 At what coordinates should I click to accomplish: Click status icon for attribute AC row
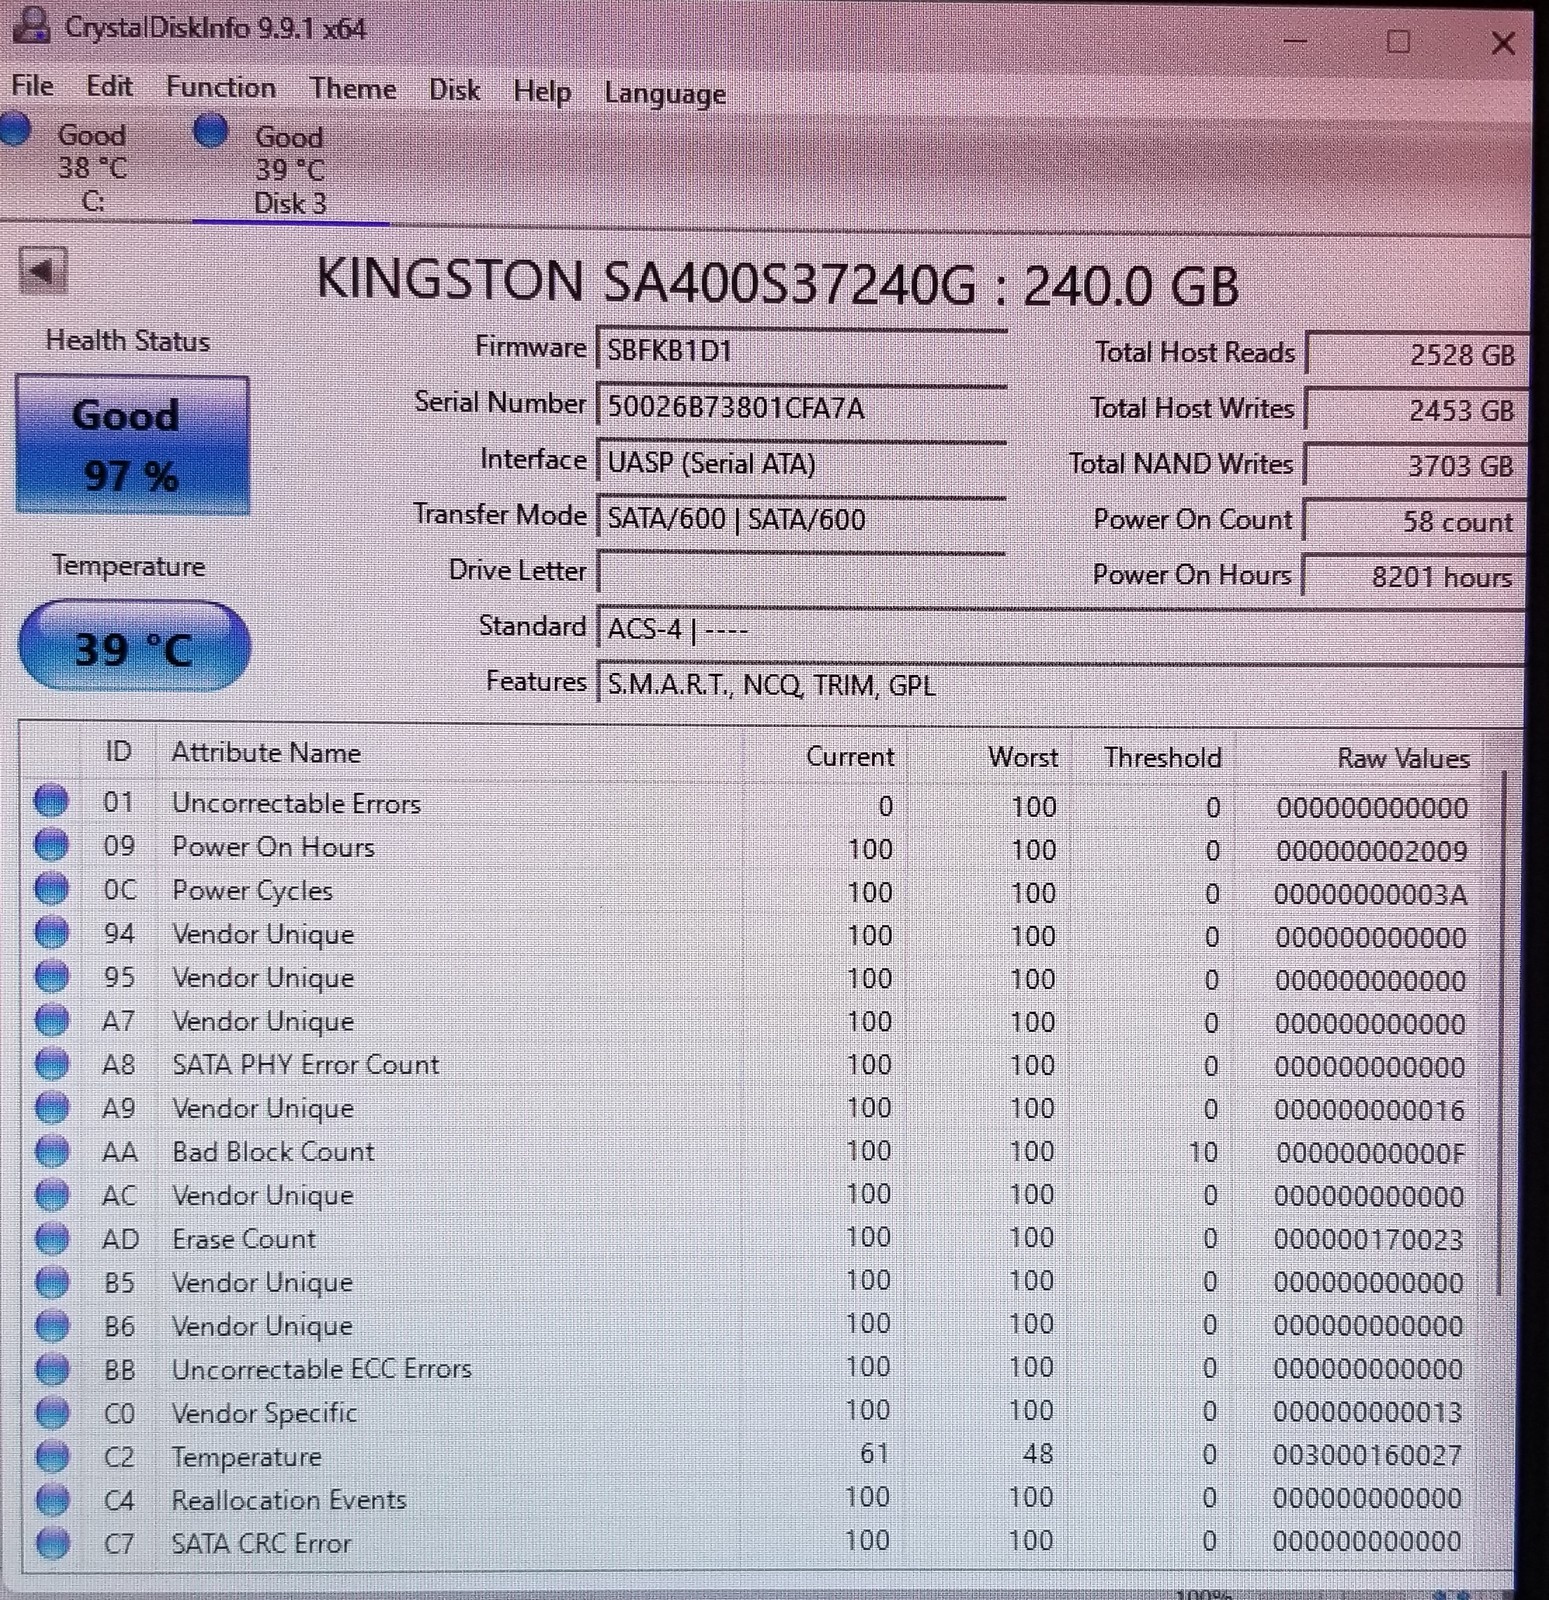click(x=51, y=1195)
